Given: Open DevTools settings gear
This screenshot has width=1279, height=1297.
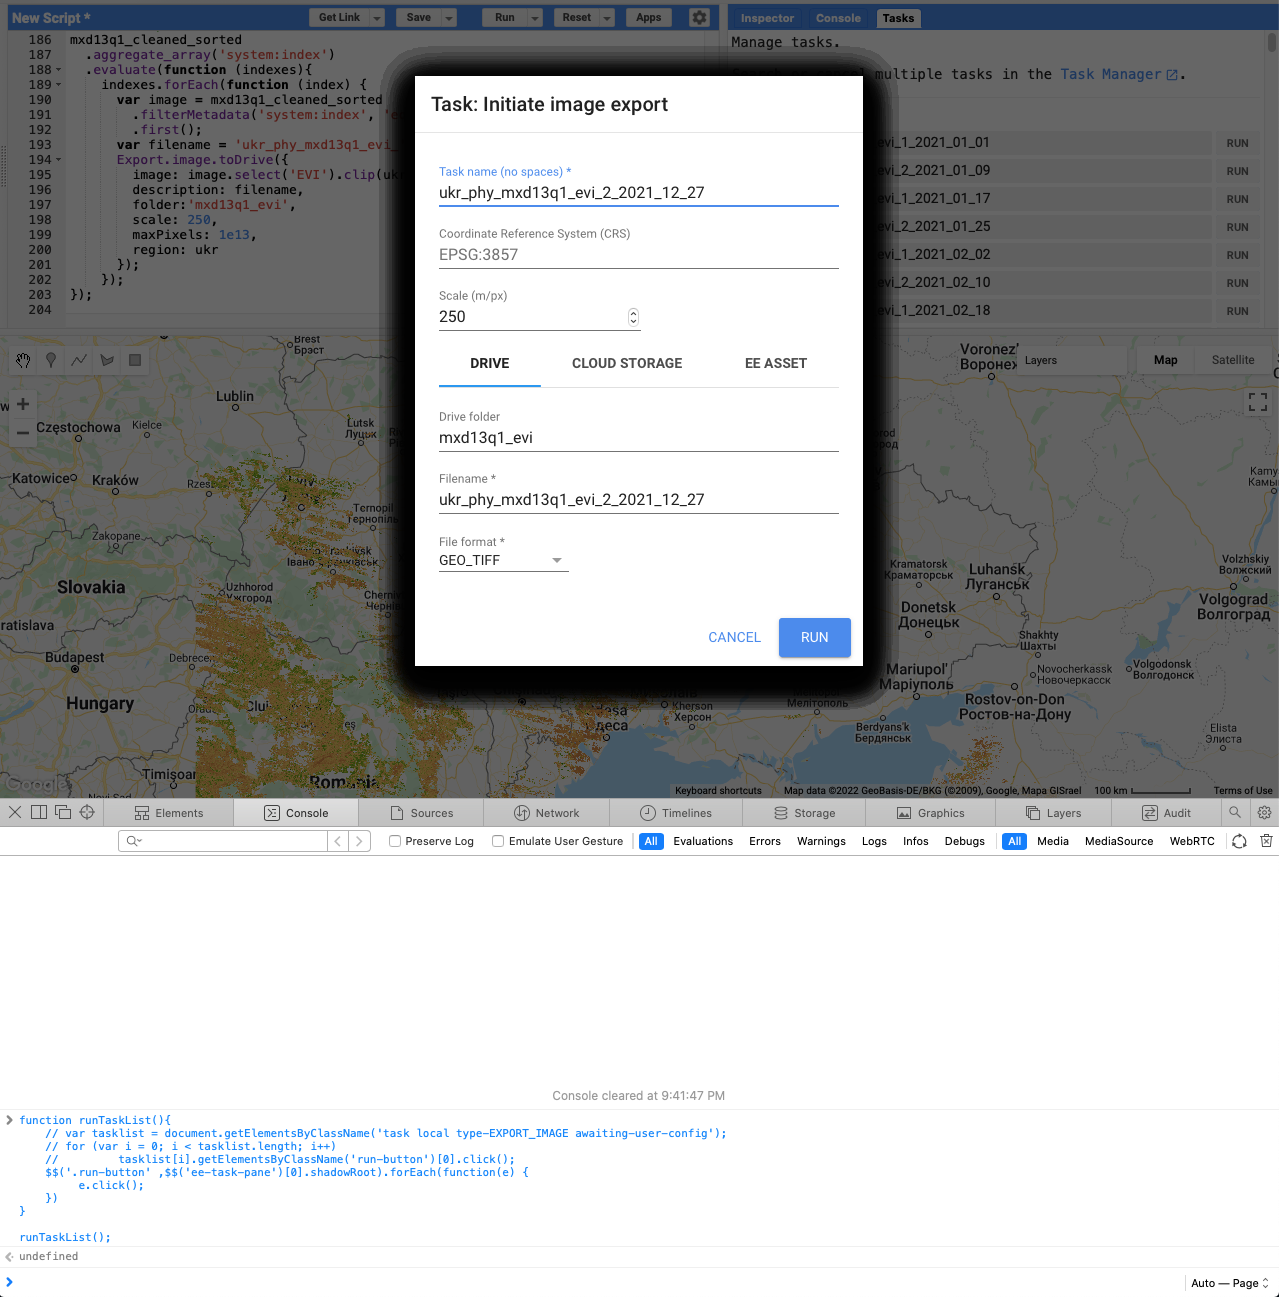Looking at the screenshot, I should [1264, 812].
